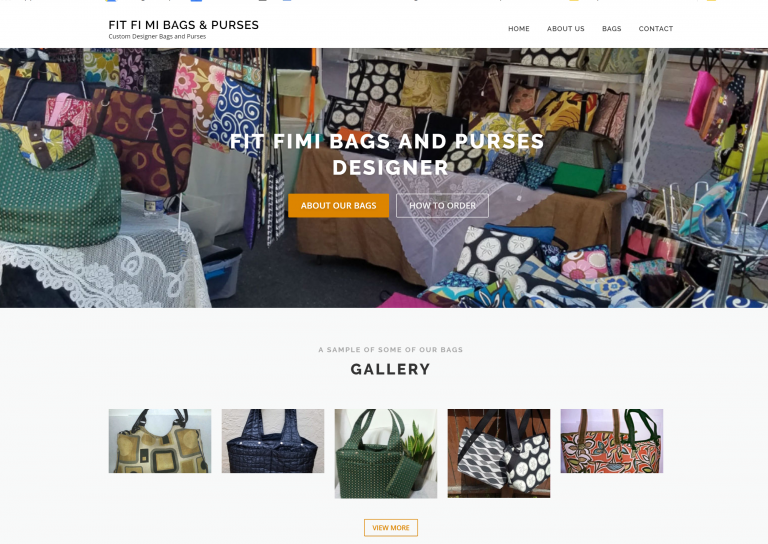The image size is (768, 544).
Task: Click the GALLERY section heading
Action: point(390,369)
